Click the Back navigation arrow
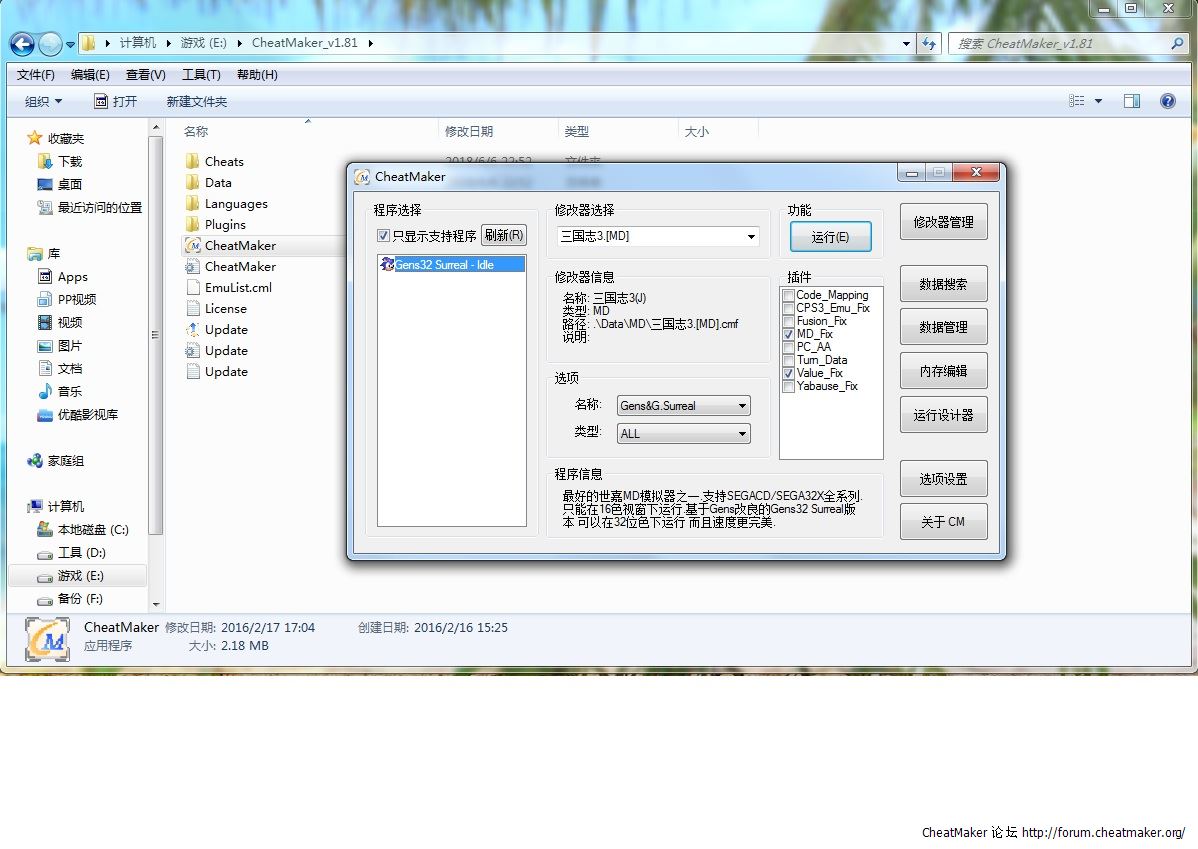 click(22, 44)
